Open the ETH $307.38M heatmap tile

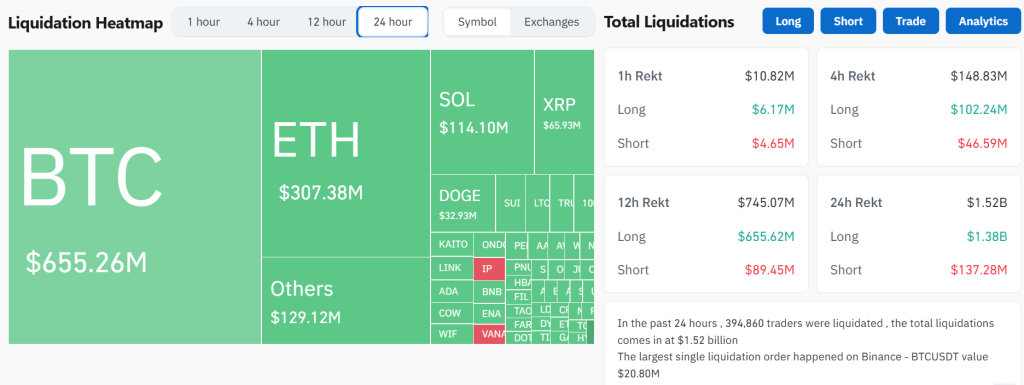pyautogui.click(x=346, y=153)
